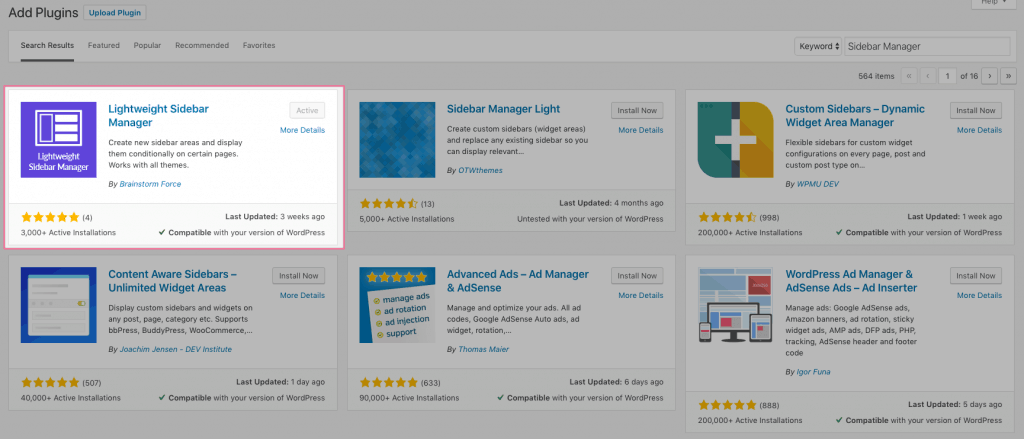Open author link Joachim Jensen - DEV Institute
The height and width of the screenshot is (439, 1024).
[x=176, y=350]
